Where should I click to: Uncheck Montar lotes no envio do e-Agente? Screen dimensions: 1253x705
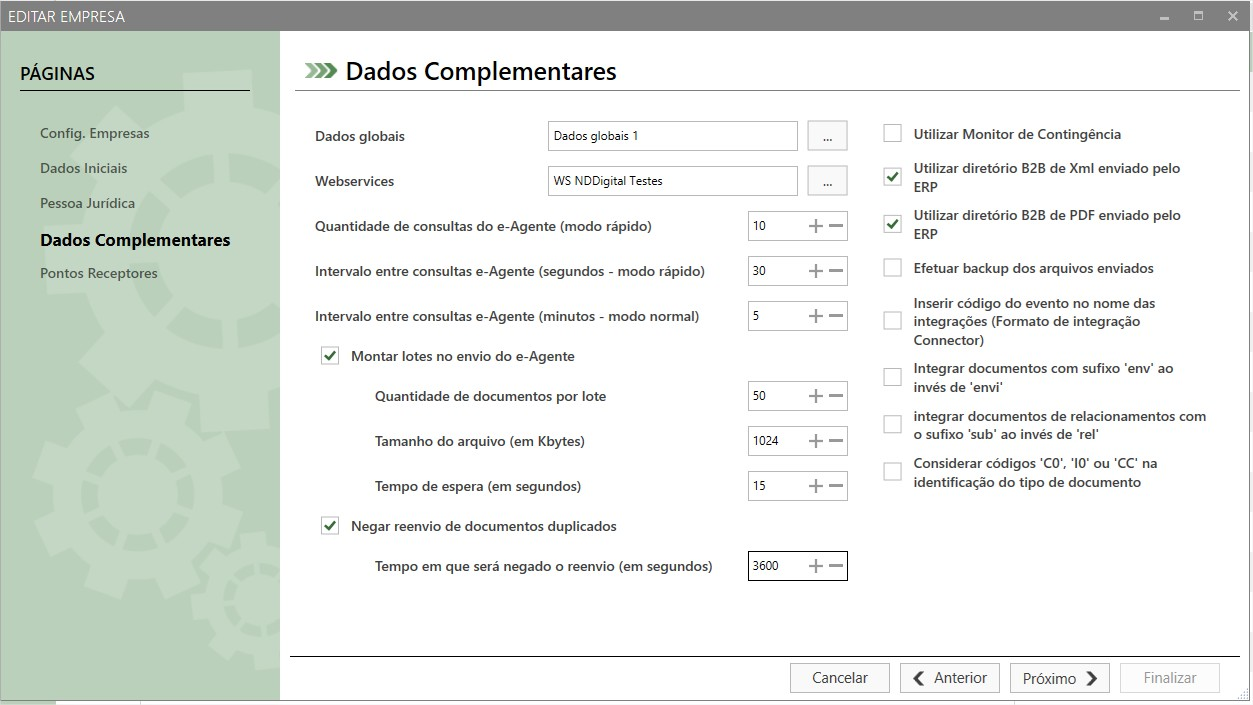[330, 356]
